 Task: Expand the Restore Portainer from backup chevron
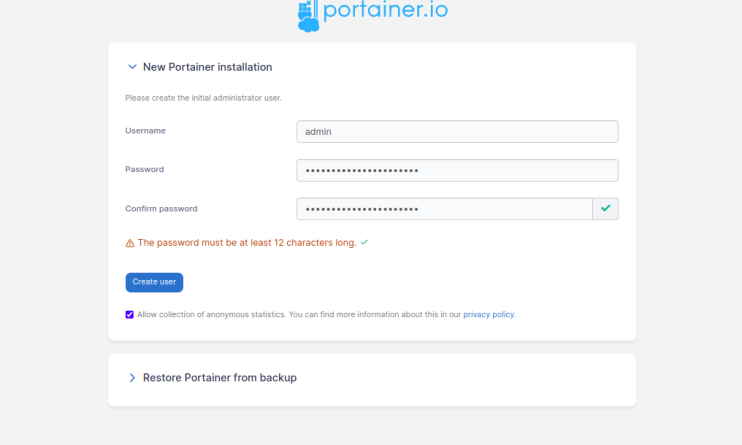point(132,378)
